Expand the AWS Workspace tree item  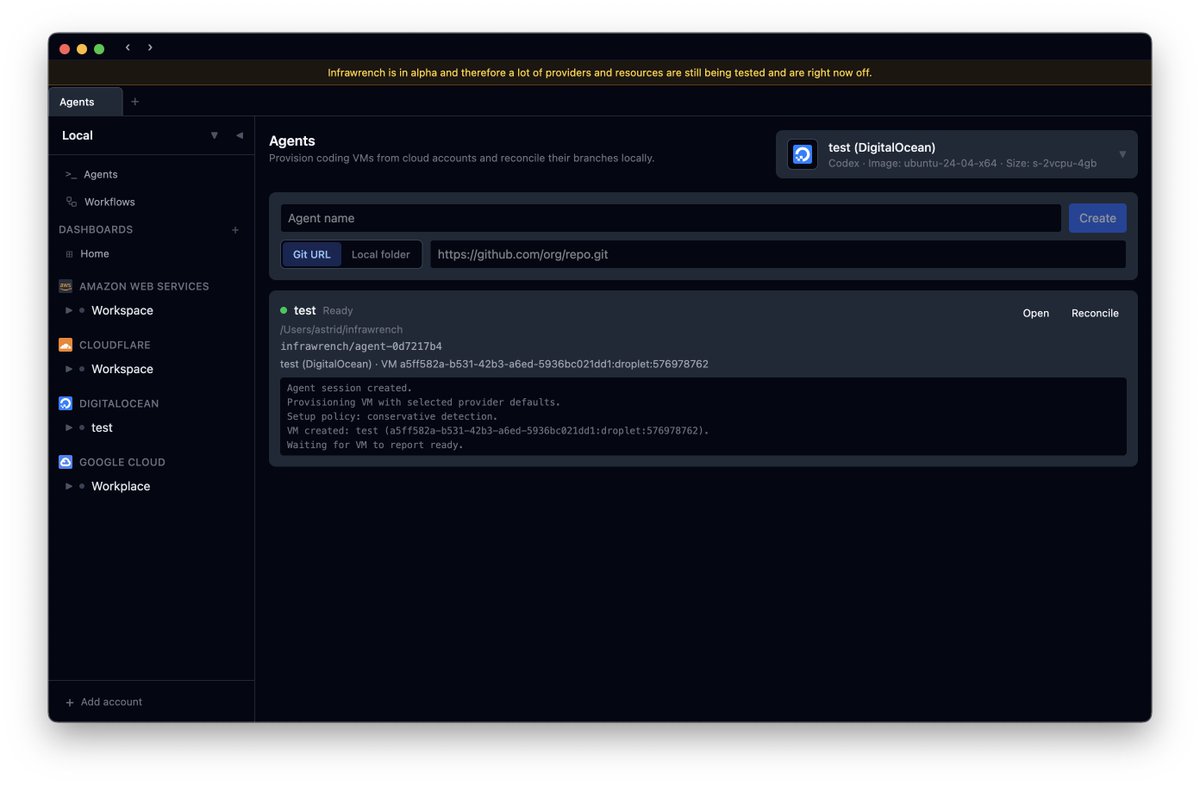(x=69, y=311)
